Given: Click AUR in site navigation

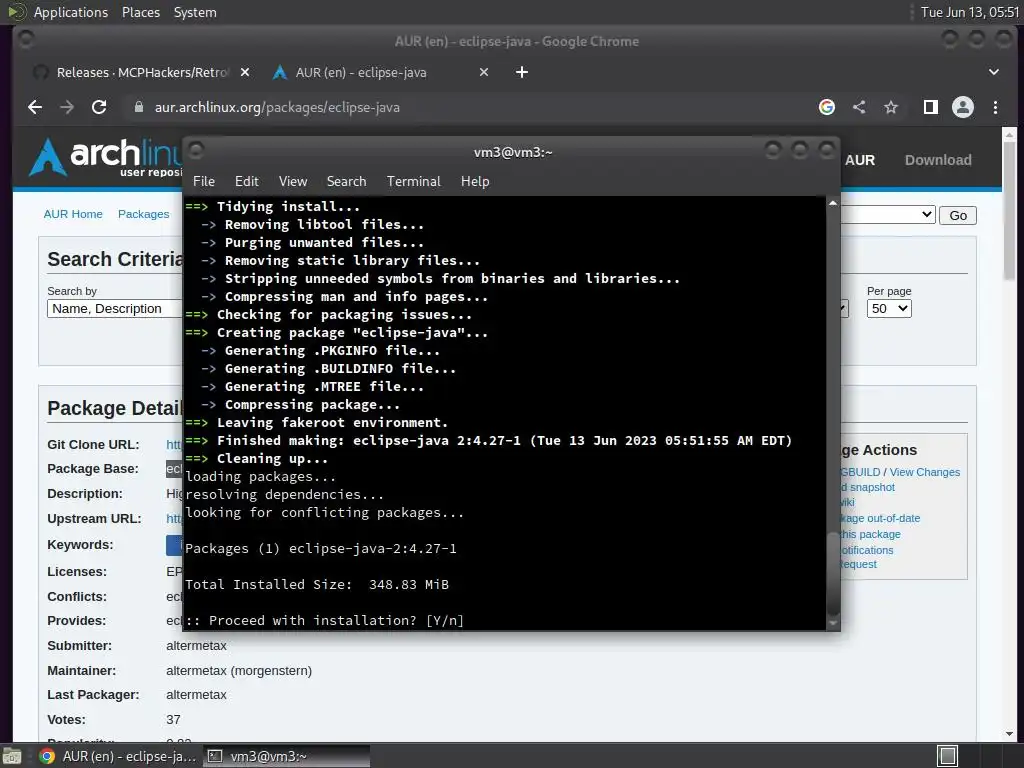Looking at the screenshot, I should (x=859, y=160).
